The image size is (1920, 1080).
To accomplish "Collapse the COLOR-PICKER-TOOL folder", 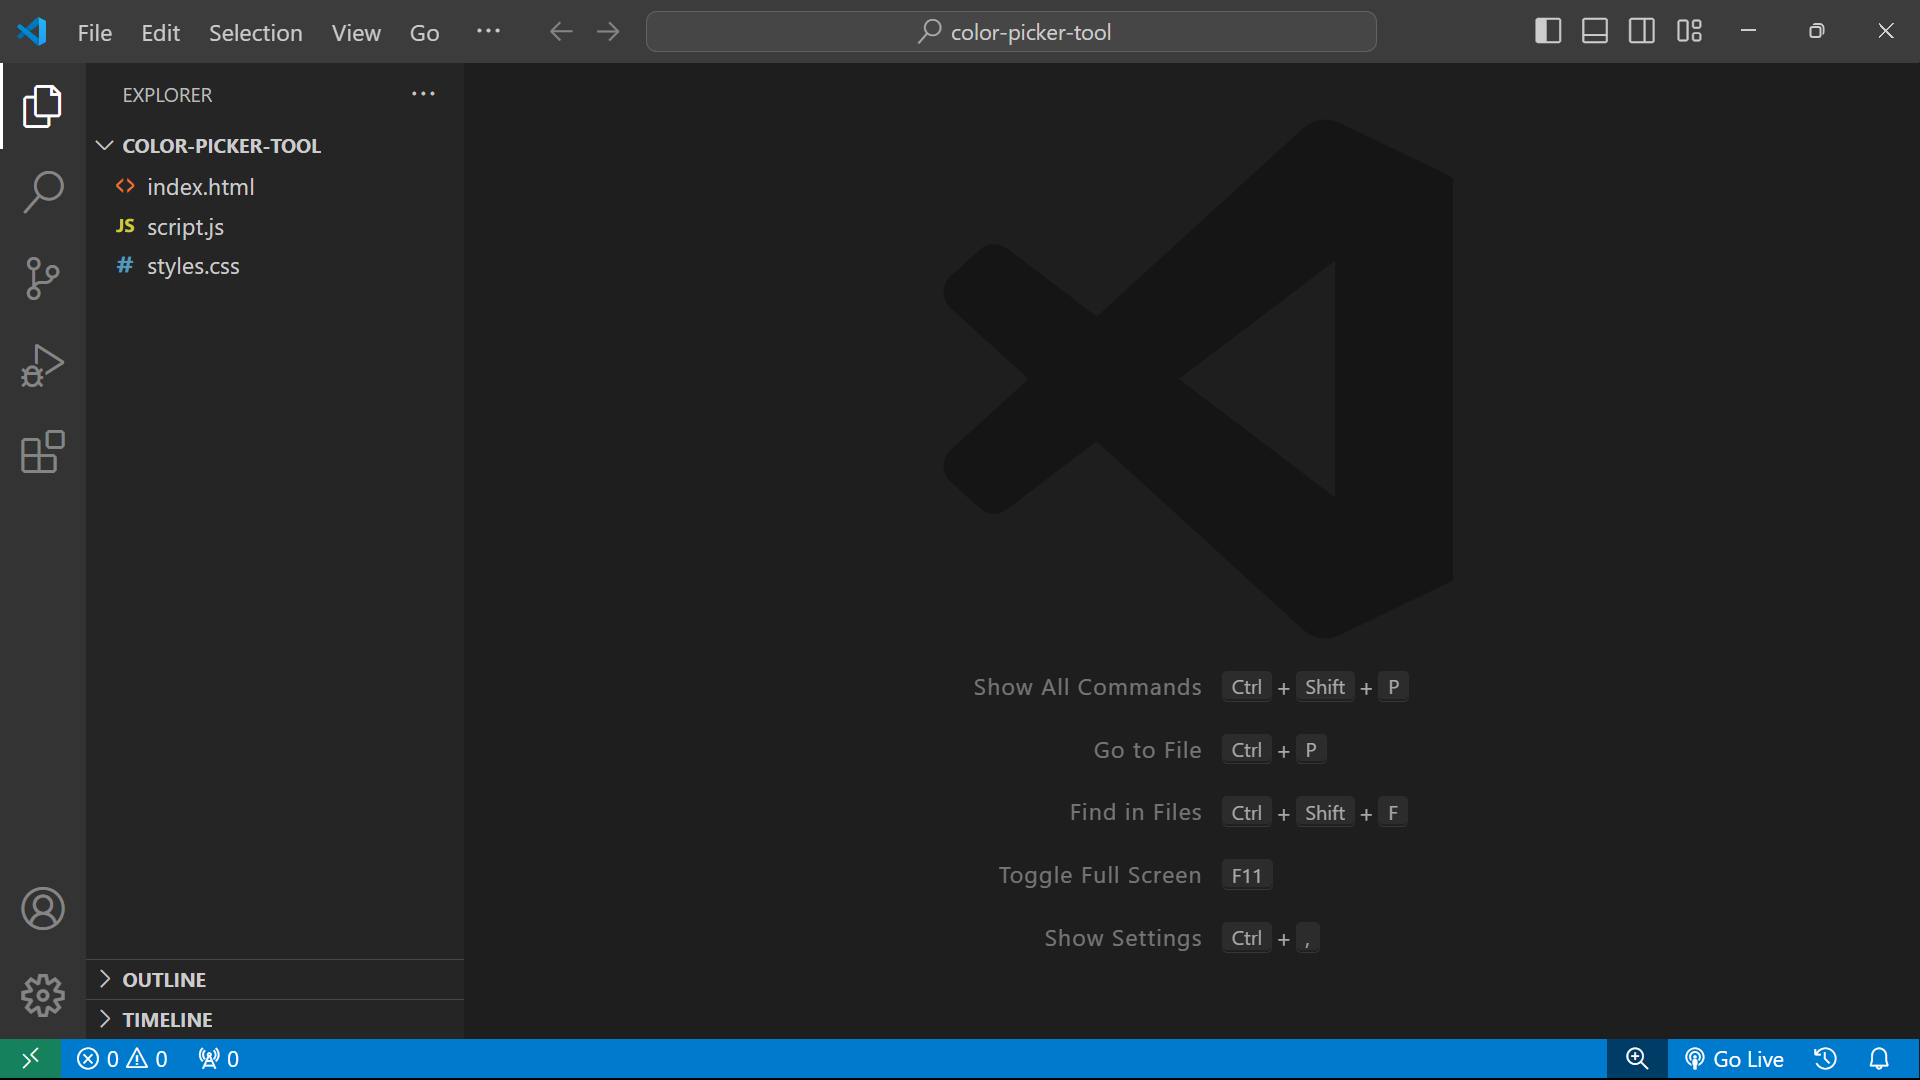I will click(x=104, y=145).
